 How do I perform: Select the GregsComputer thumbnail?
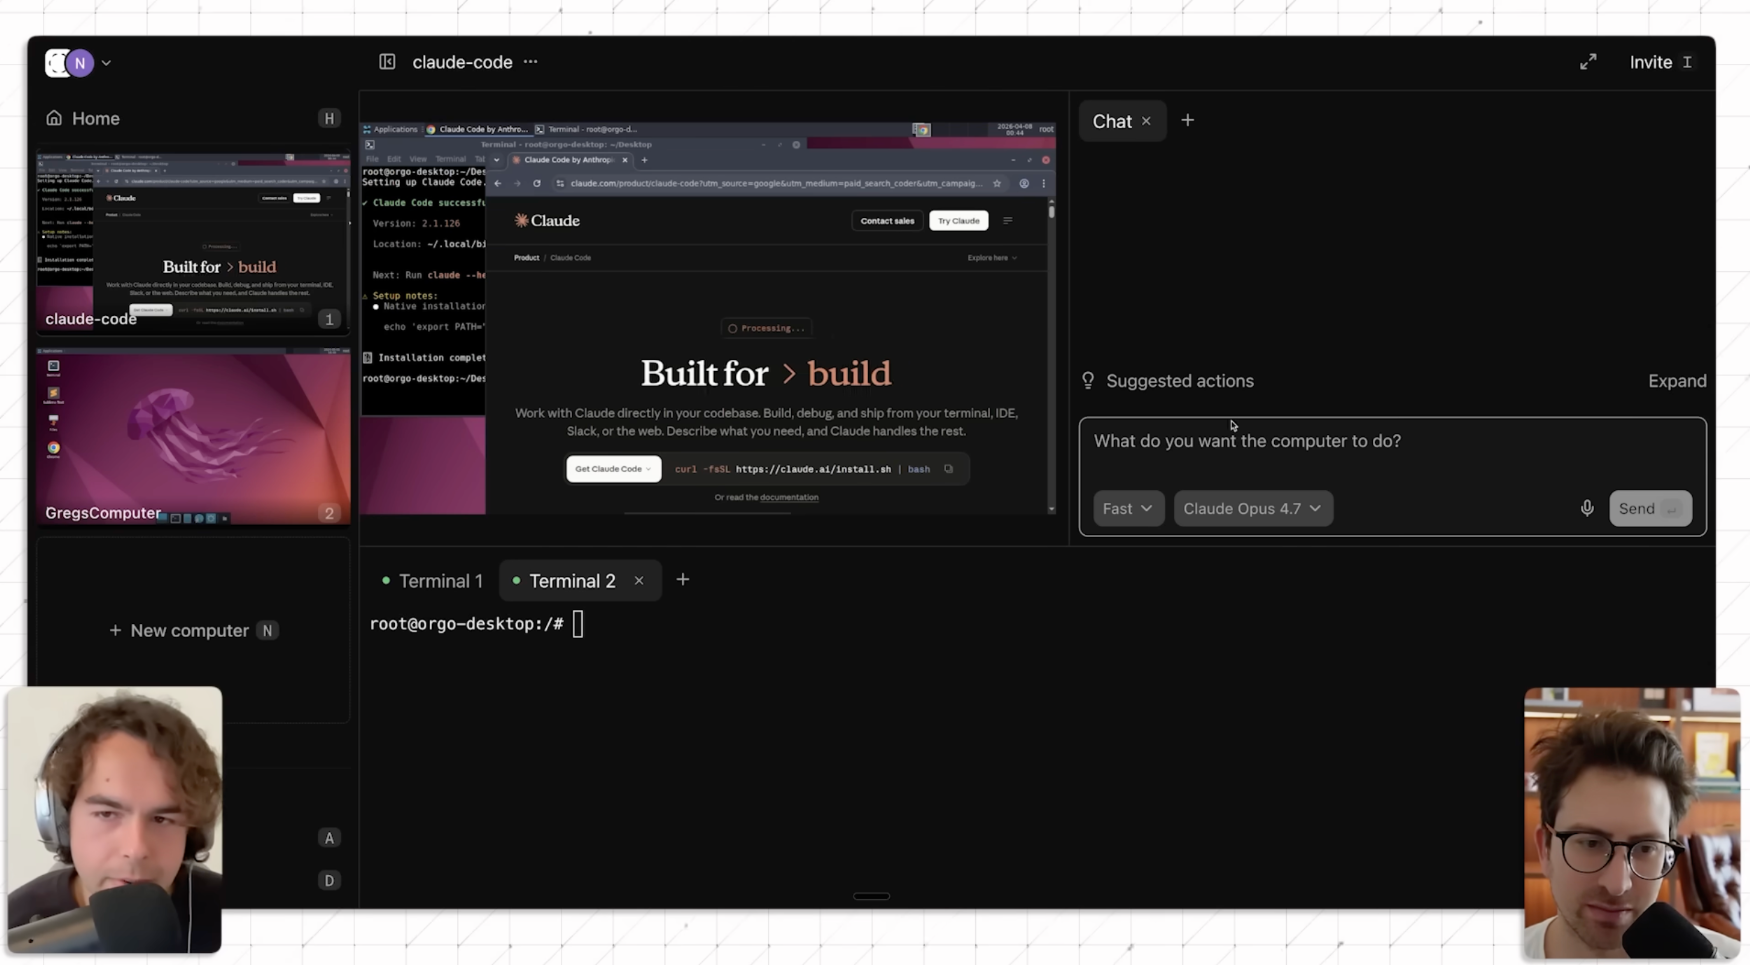[x=193, y=436]
